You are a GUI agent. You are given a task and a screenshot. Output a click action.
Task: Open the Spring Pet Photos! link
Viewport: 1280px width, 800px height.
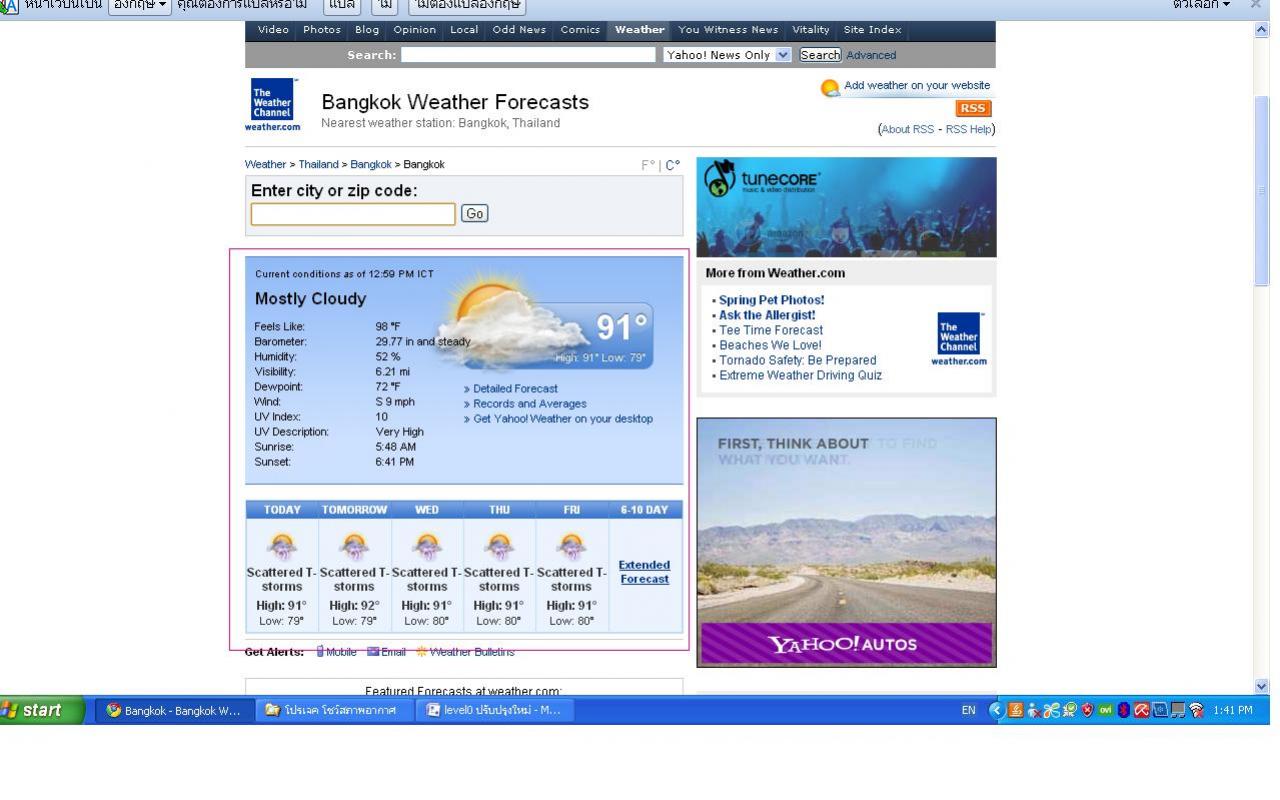click(772, 300)
